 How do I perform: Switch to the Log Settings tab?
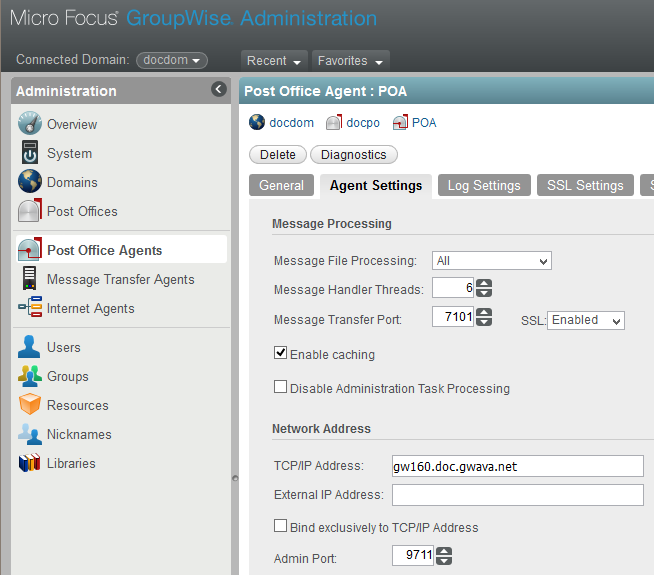tap(484, 185)
